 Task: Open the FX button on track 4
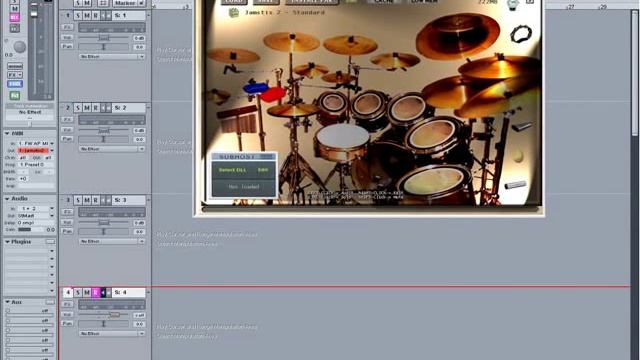(67, 304)
